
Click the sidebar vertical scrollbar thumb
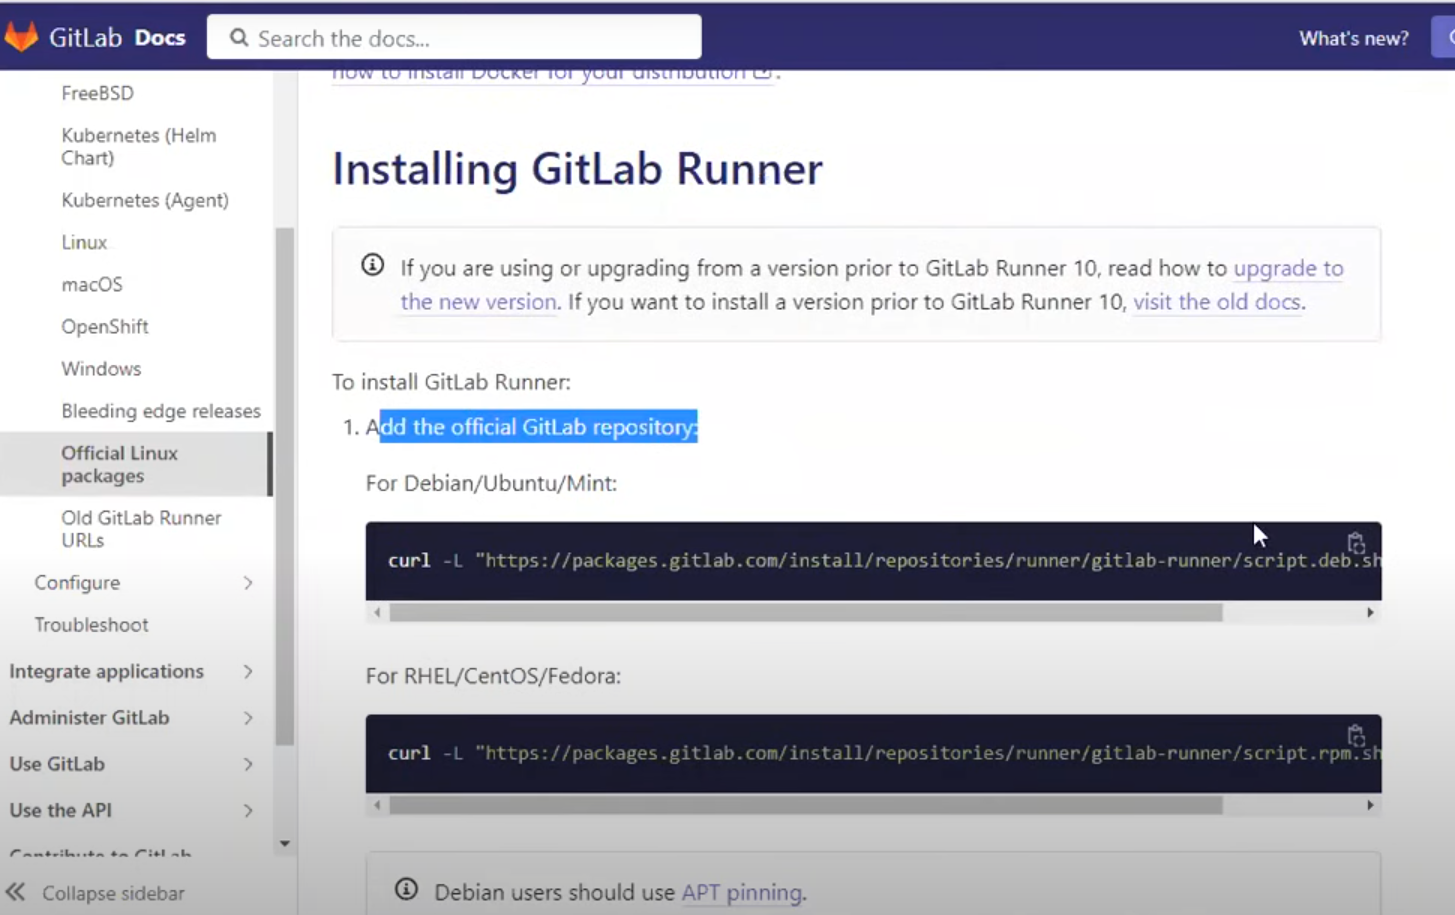(285, 486)
